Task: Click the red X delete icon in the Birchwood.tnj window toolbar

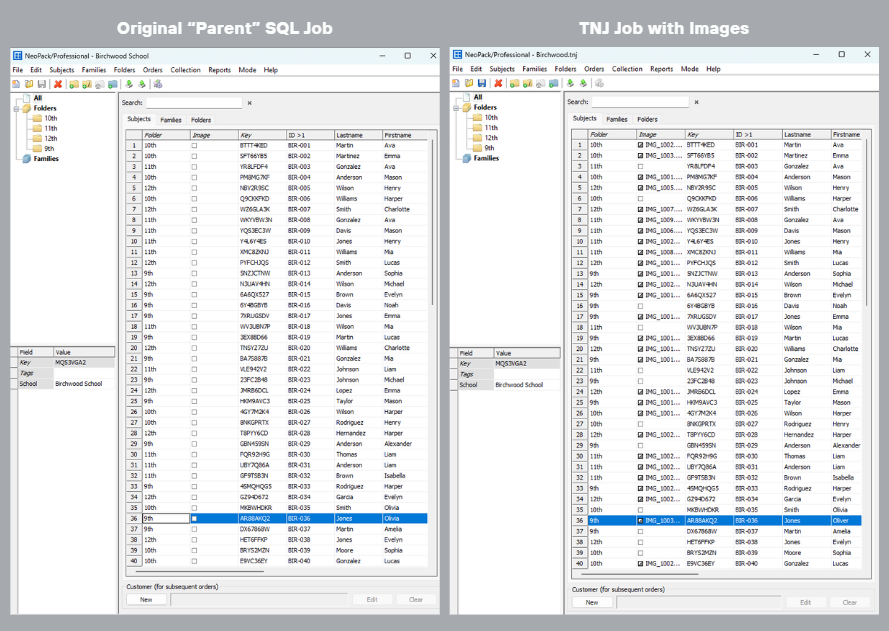Action: click(x=498, y=83)
